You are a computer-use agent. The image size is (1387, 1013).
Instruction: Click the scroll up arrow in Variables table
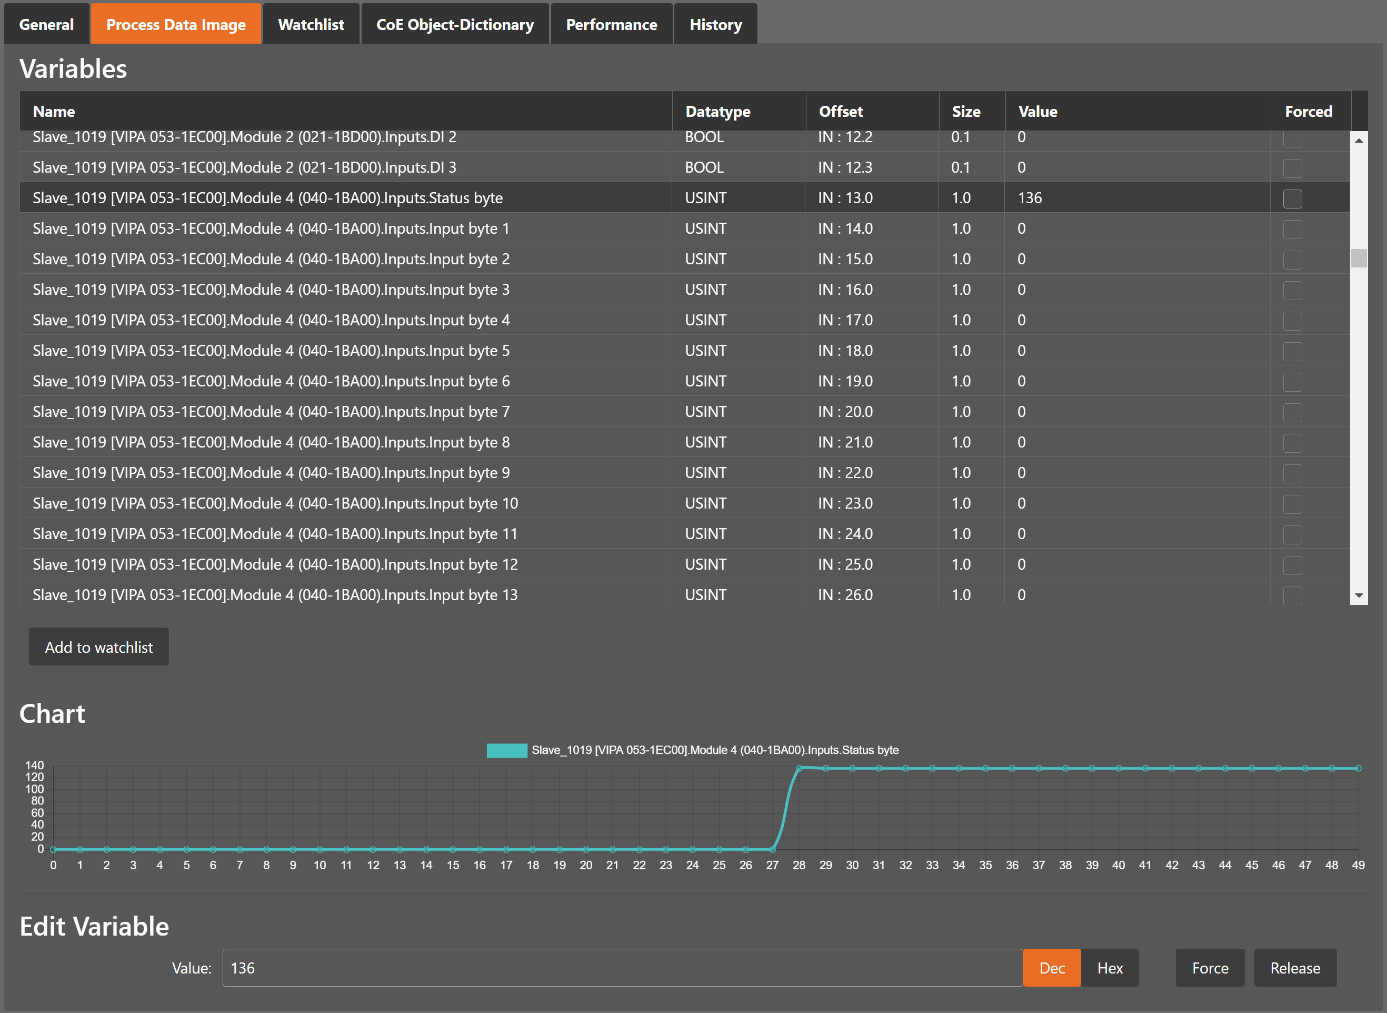(1358, 141)
